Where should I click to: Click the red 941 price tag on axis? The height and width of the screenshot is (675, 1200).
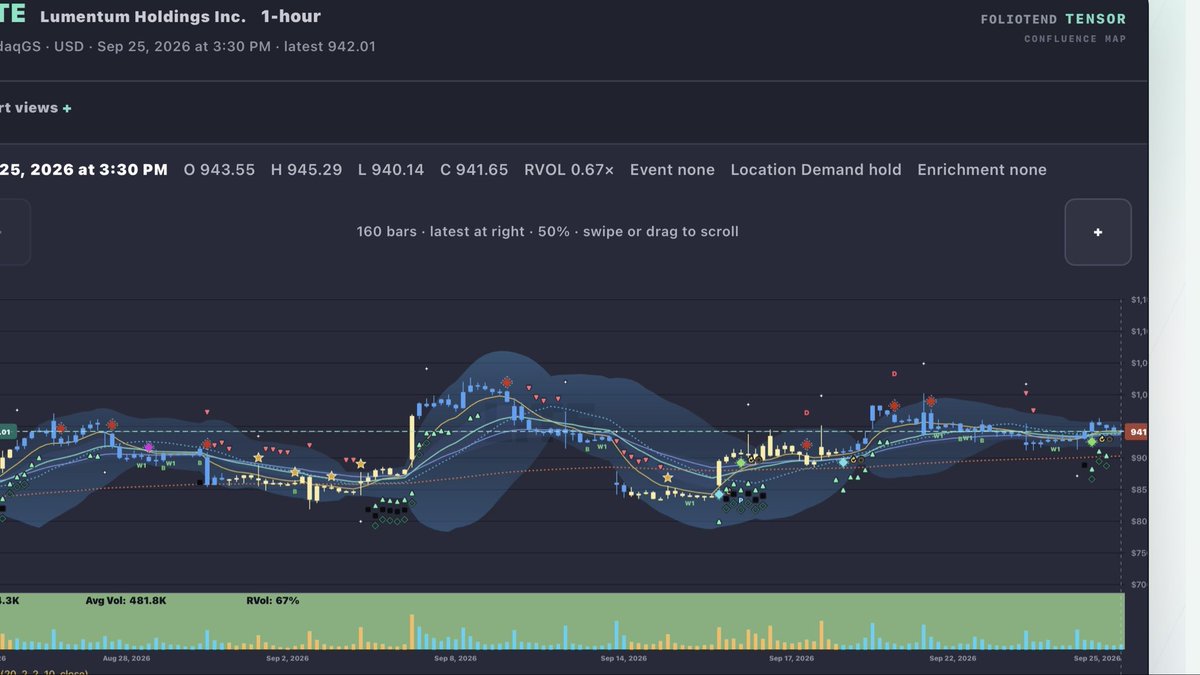pos(1136,432)
